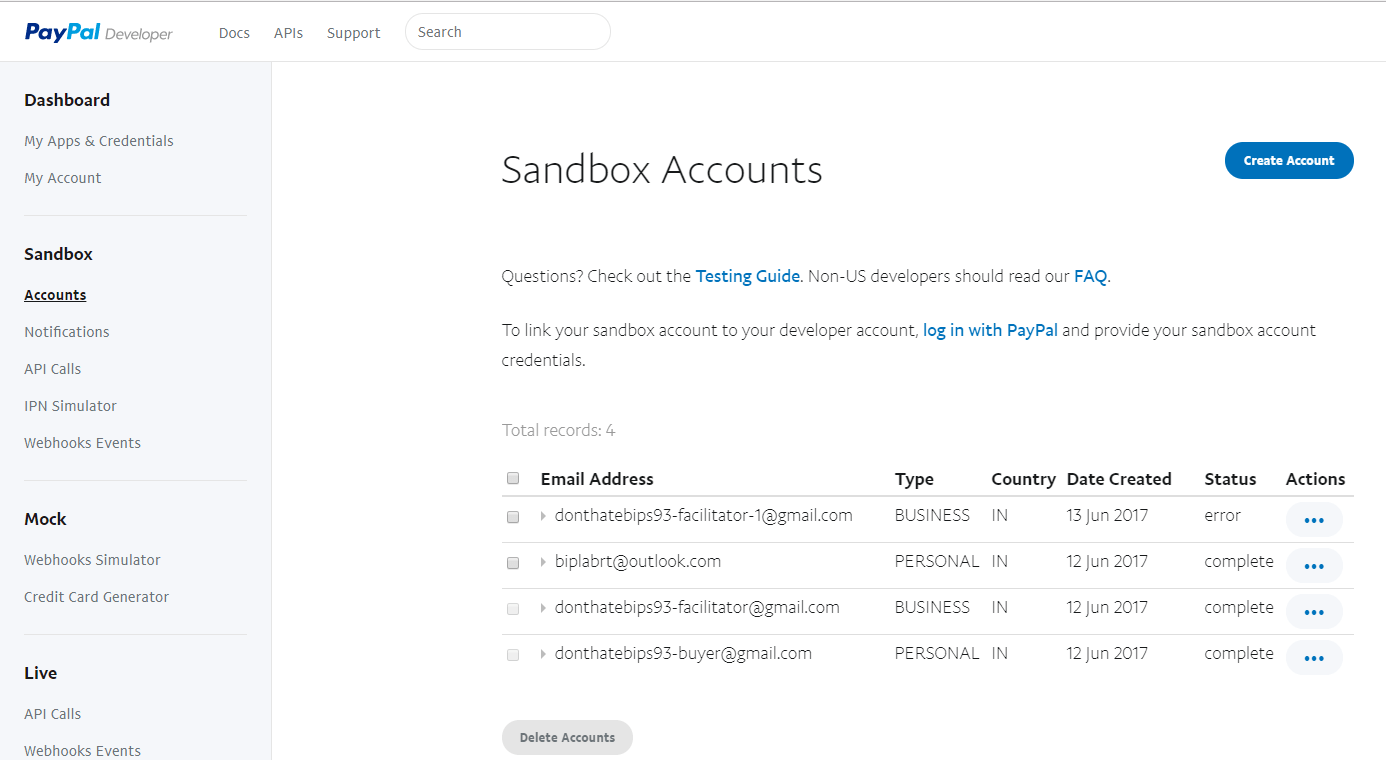This screenshot has width=1386, height=760.
Task: Click the Total records: 4 text
Action: (558, 431)
